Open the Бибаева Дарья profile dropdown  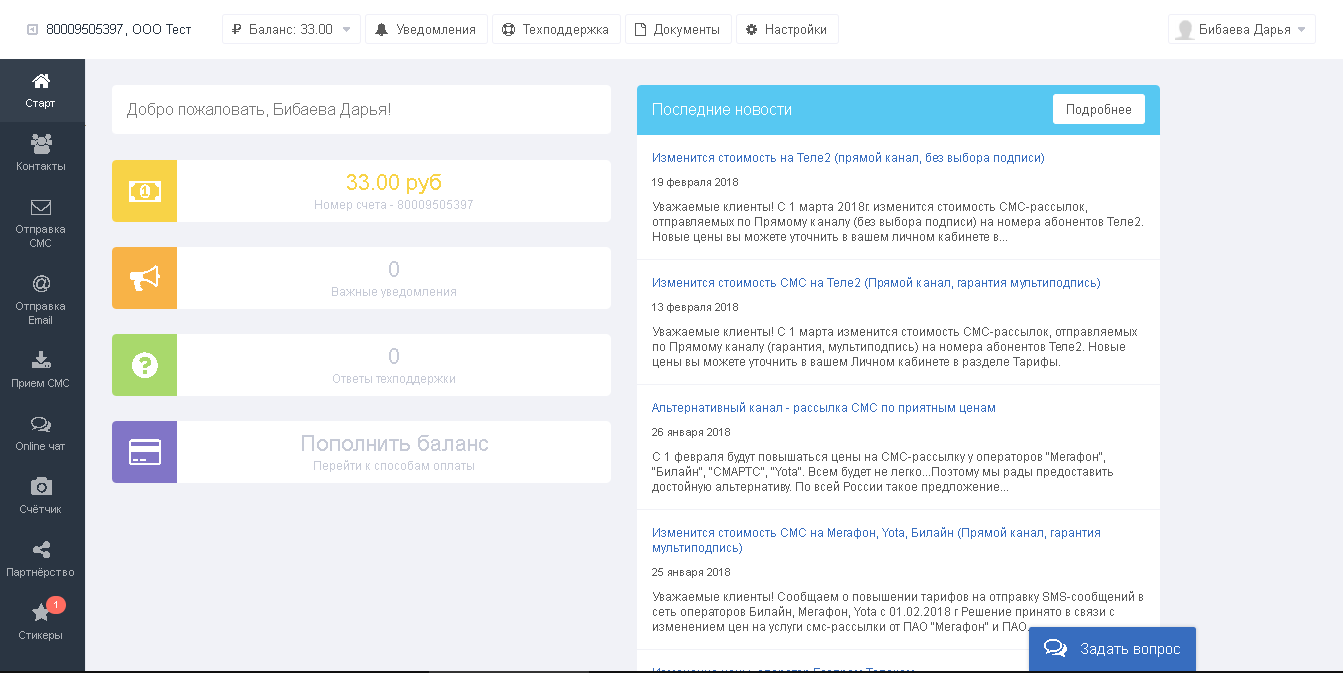pyautogui.click(x=1241, y=29)
